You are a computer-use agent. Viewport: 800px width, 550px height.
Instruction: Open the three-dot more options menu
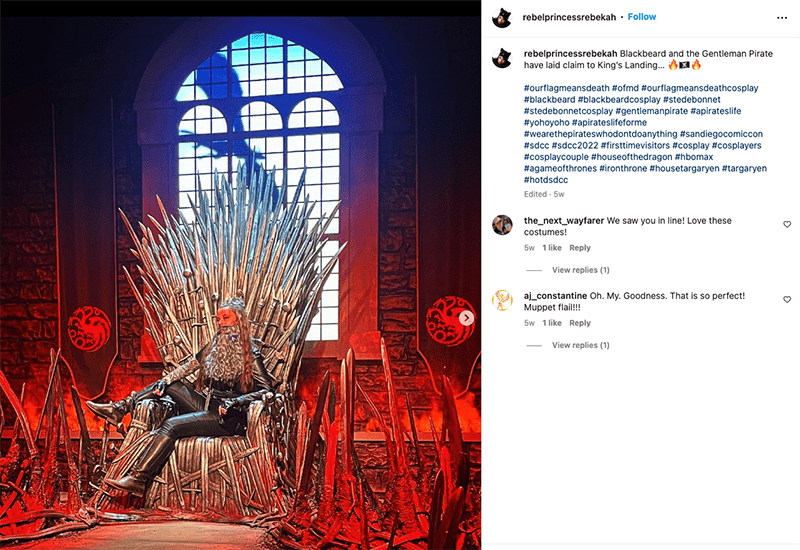coord(782,18)
